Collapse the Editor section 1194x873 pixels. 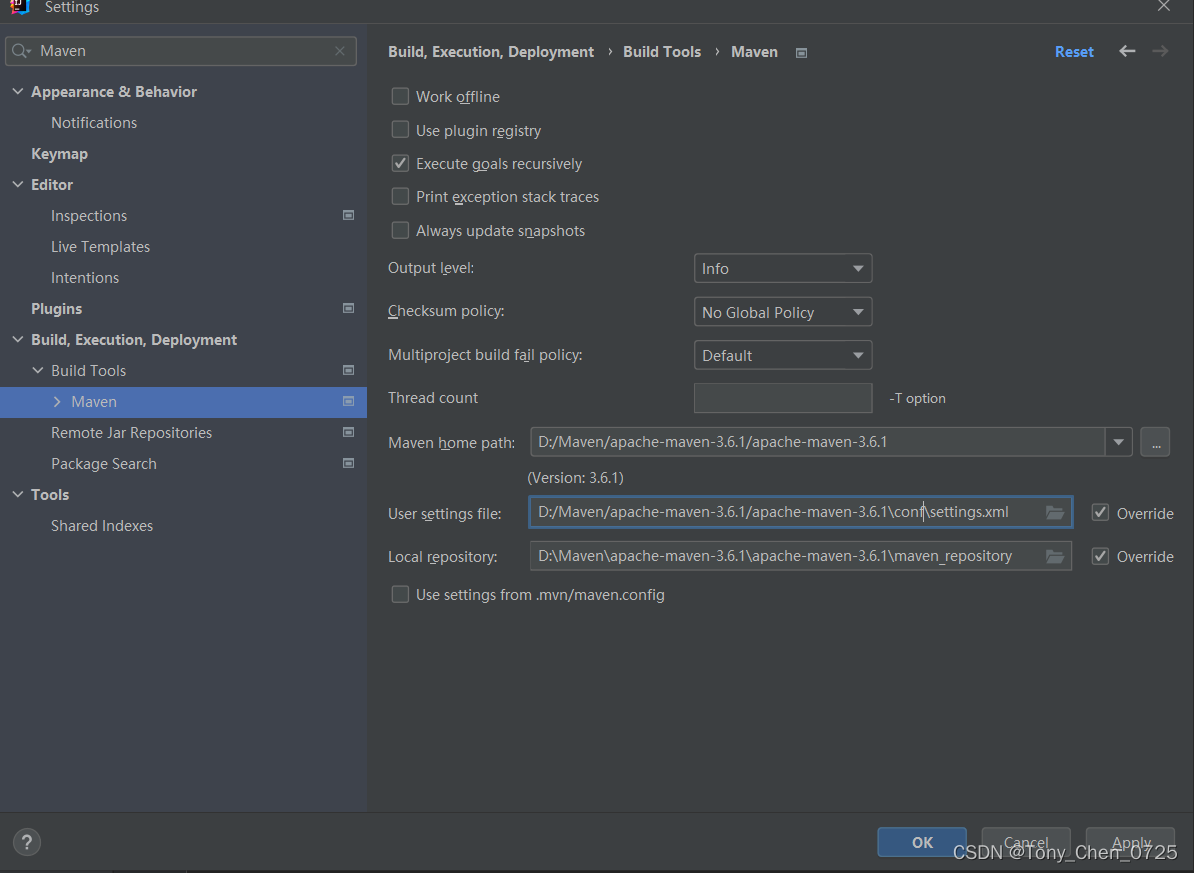18,184
